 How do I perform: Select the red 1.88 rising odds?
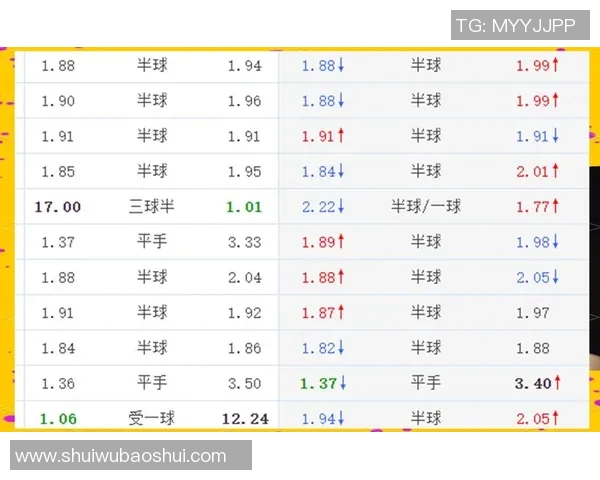(323, 277)
